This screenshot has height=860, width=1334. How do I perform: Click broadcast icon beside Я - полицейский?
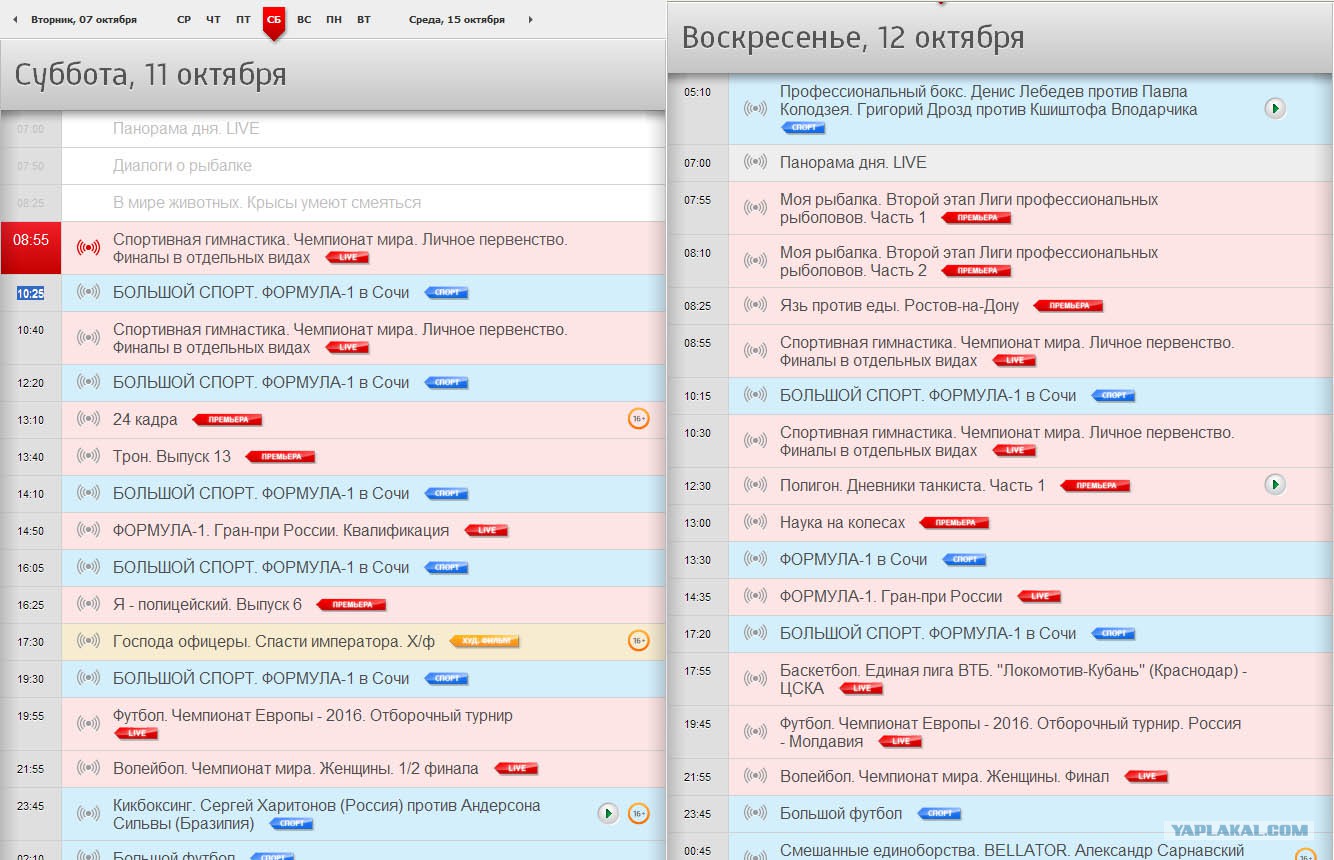pos(88,605)
